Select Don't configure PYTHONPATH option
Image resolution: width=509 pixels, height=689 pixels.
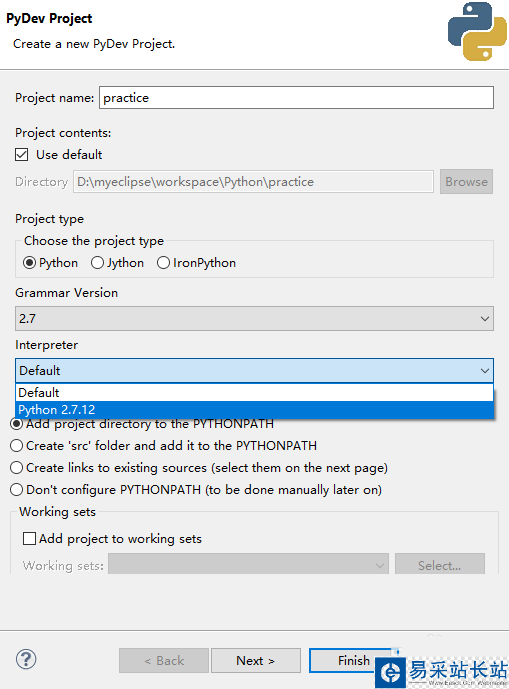coord(17,490)
